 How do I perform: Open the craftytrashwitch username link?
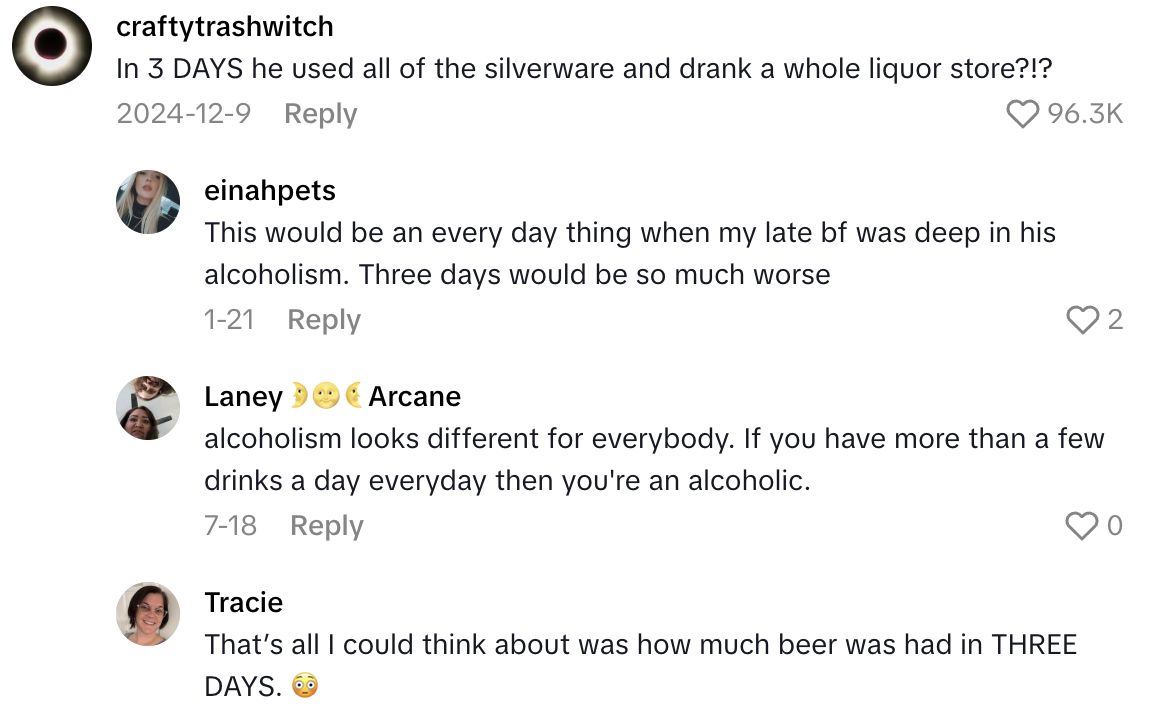click(x=225, y=26)
